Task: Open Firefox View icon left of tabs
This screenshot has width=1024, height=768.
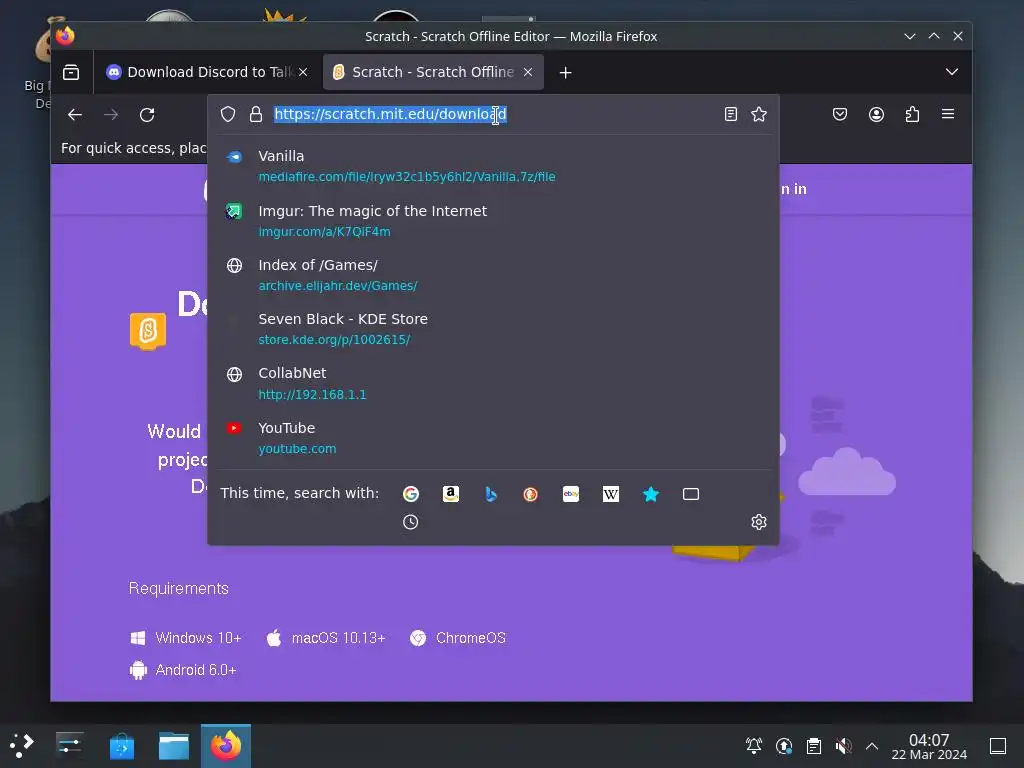Action: click(x=71, y=72)
